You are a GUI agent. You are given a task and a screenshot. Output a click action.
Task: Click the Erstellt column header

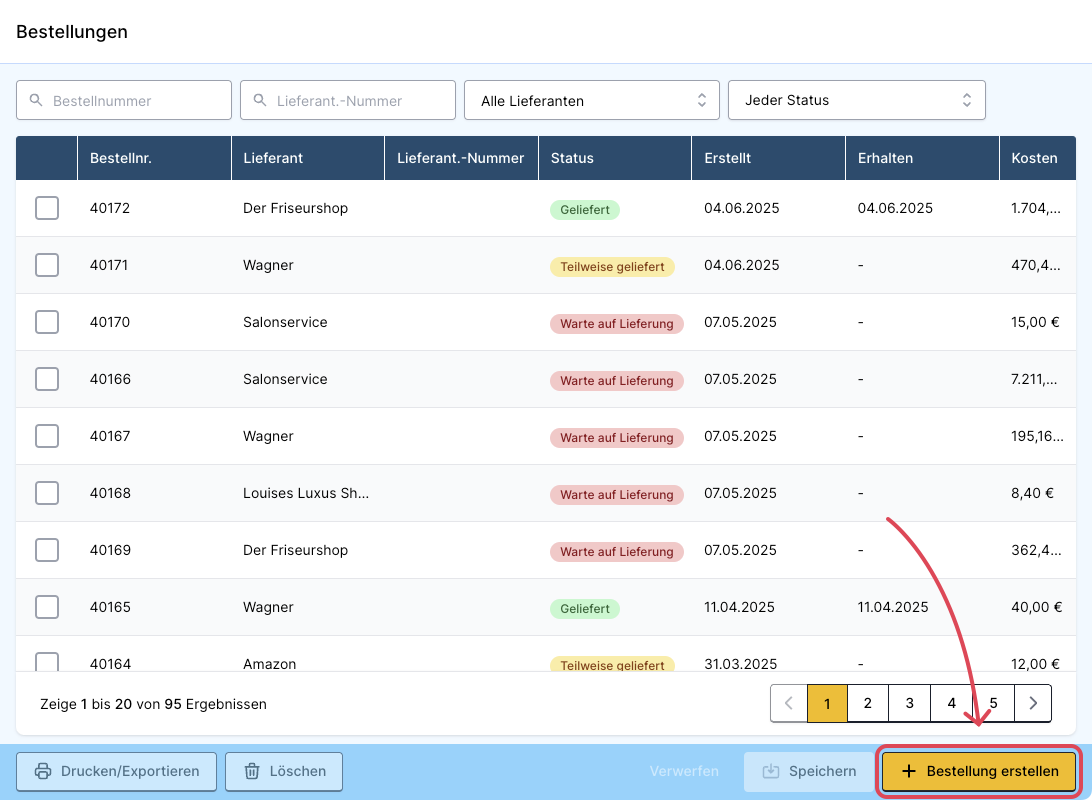769,158
